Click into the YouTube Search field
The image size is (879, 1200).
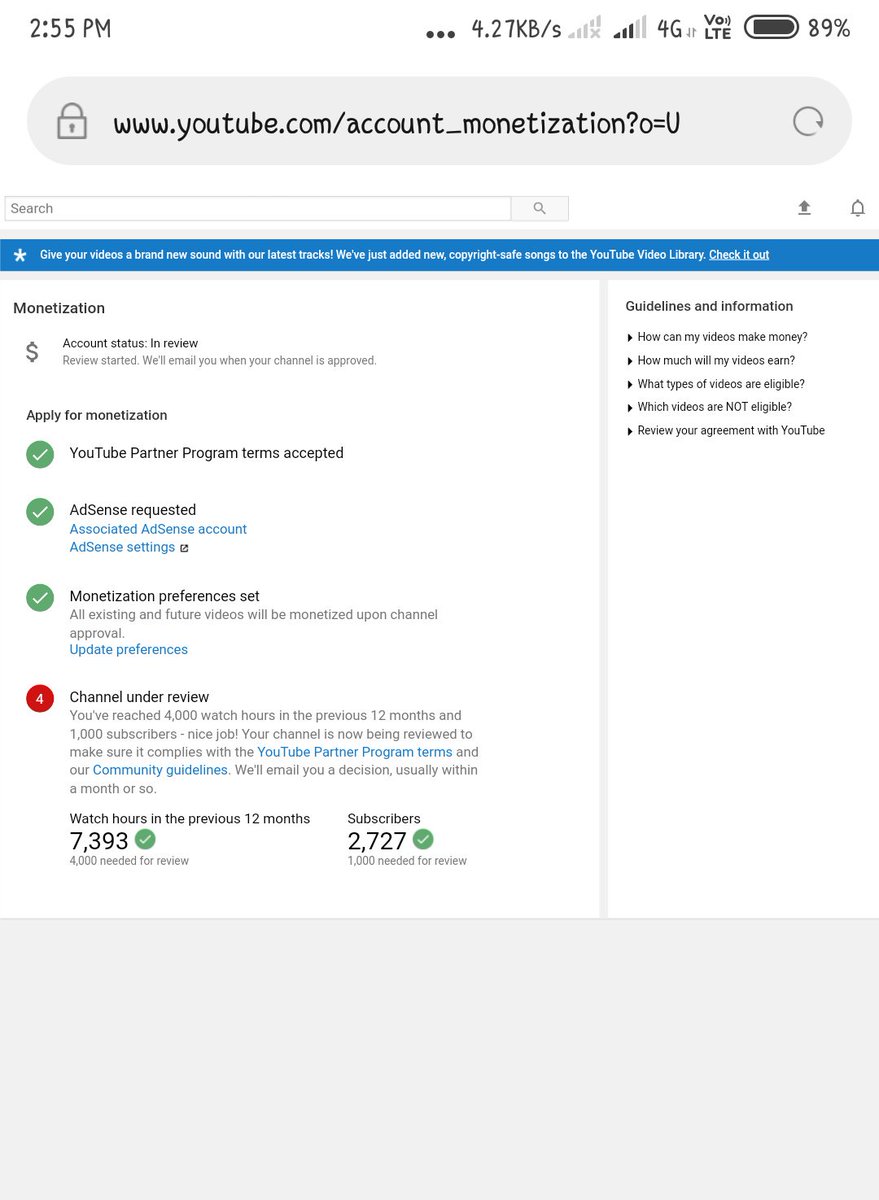click(258, 208)
